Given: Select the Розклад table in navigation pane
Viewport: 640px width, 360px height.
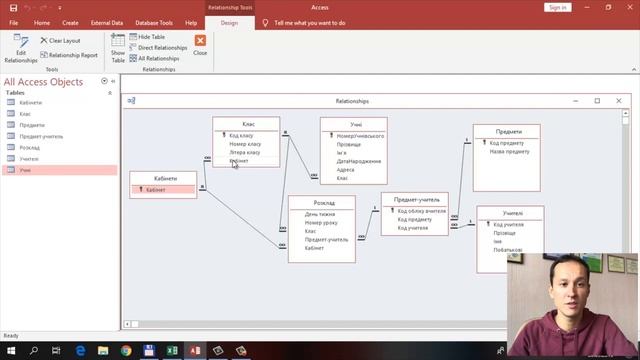Looking at the screenshot, I should click(x=60, y=147).
